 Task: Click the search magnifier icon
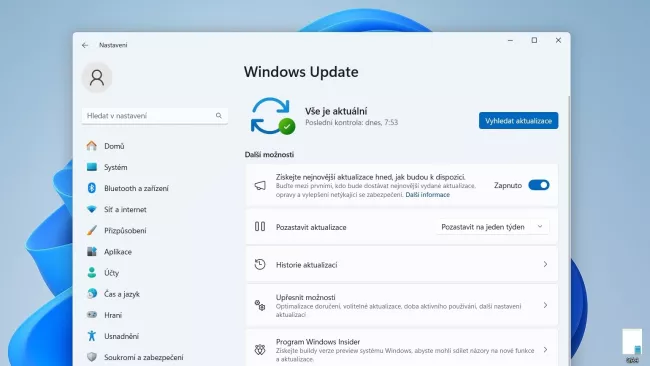(x=218, y=116)
